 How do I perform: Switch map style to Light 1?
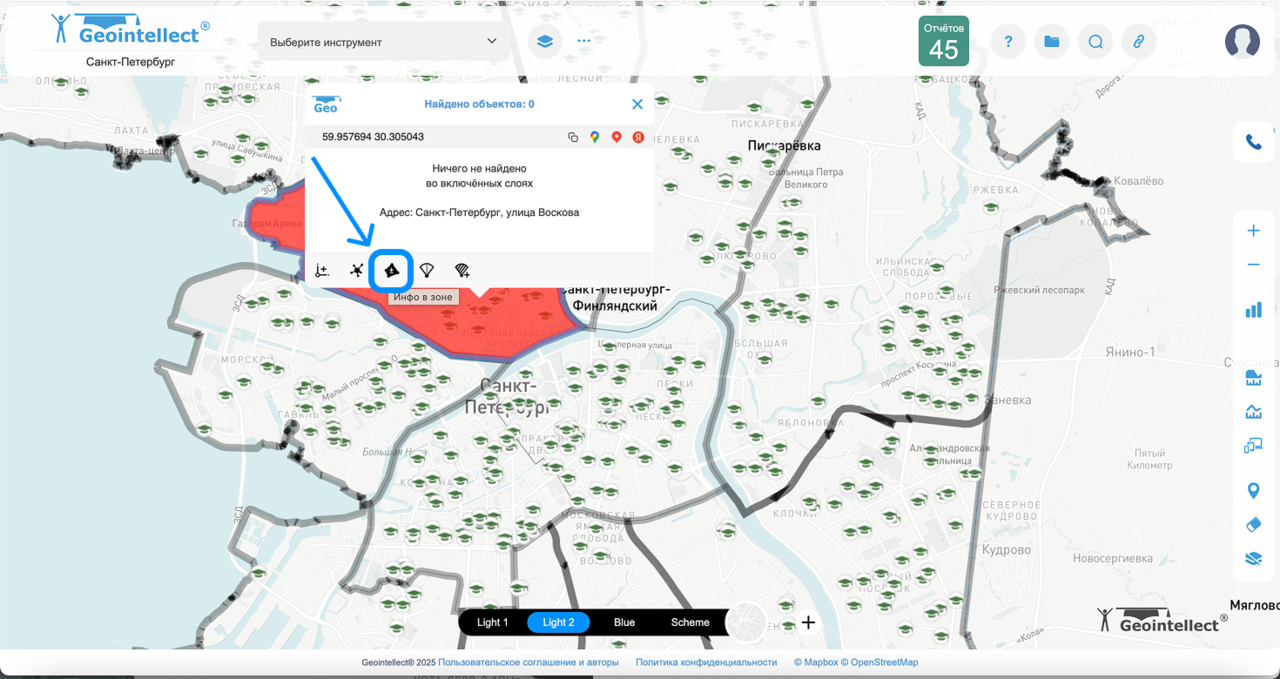492,622
